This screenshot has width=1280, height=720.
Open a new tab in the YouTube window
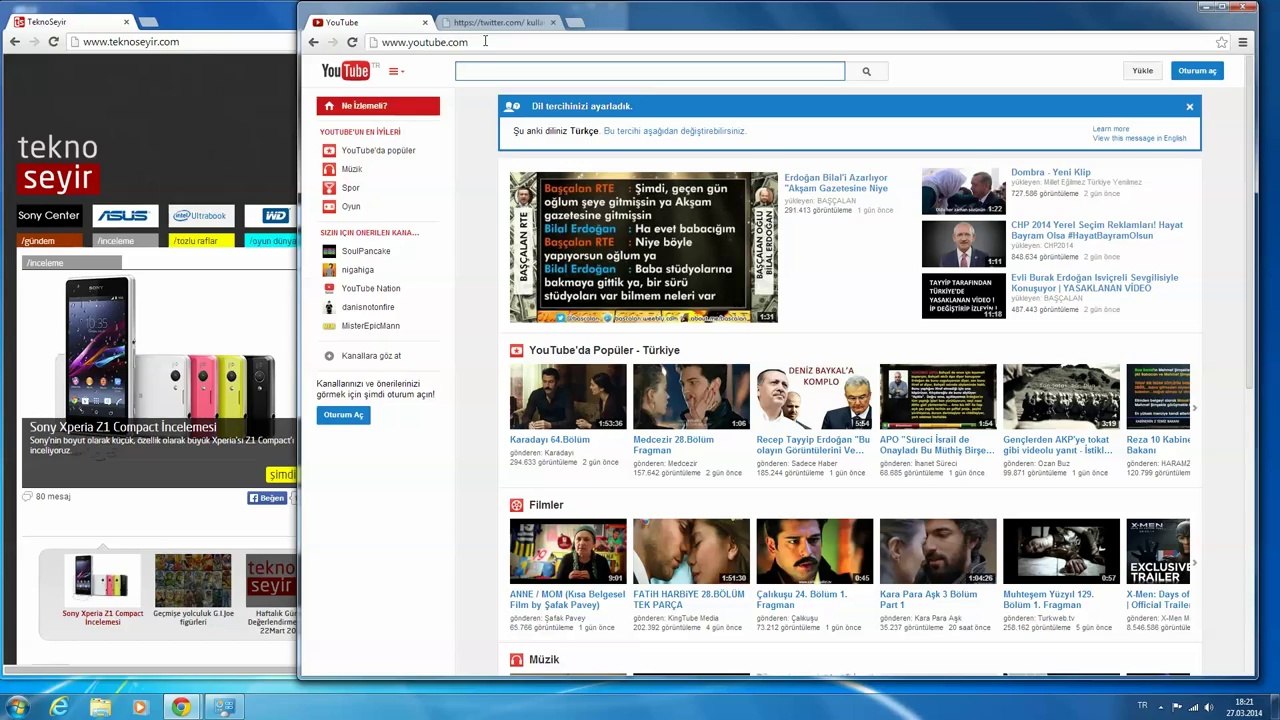(x=575, y=22)
